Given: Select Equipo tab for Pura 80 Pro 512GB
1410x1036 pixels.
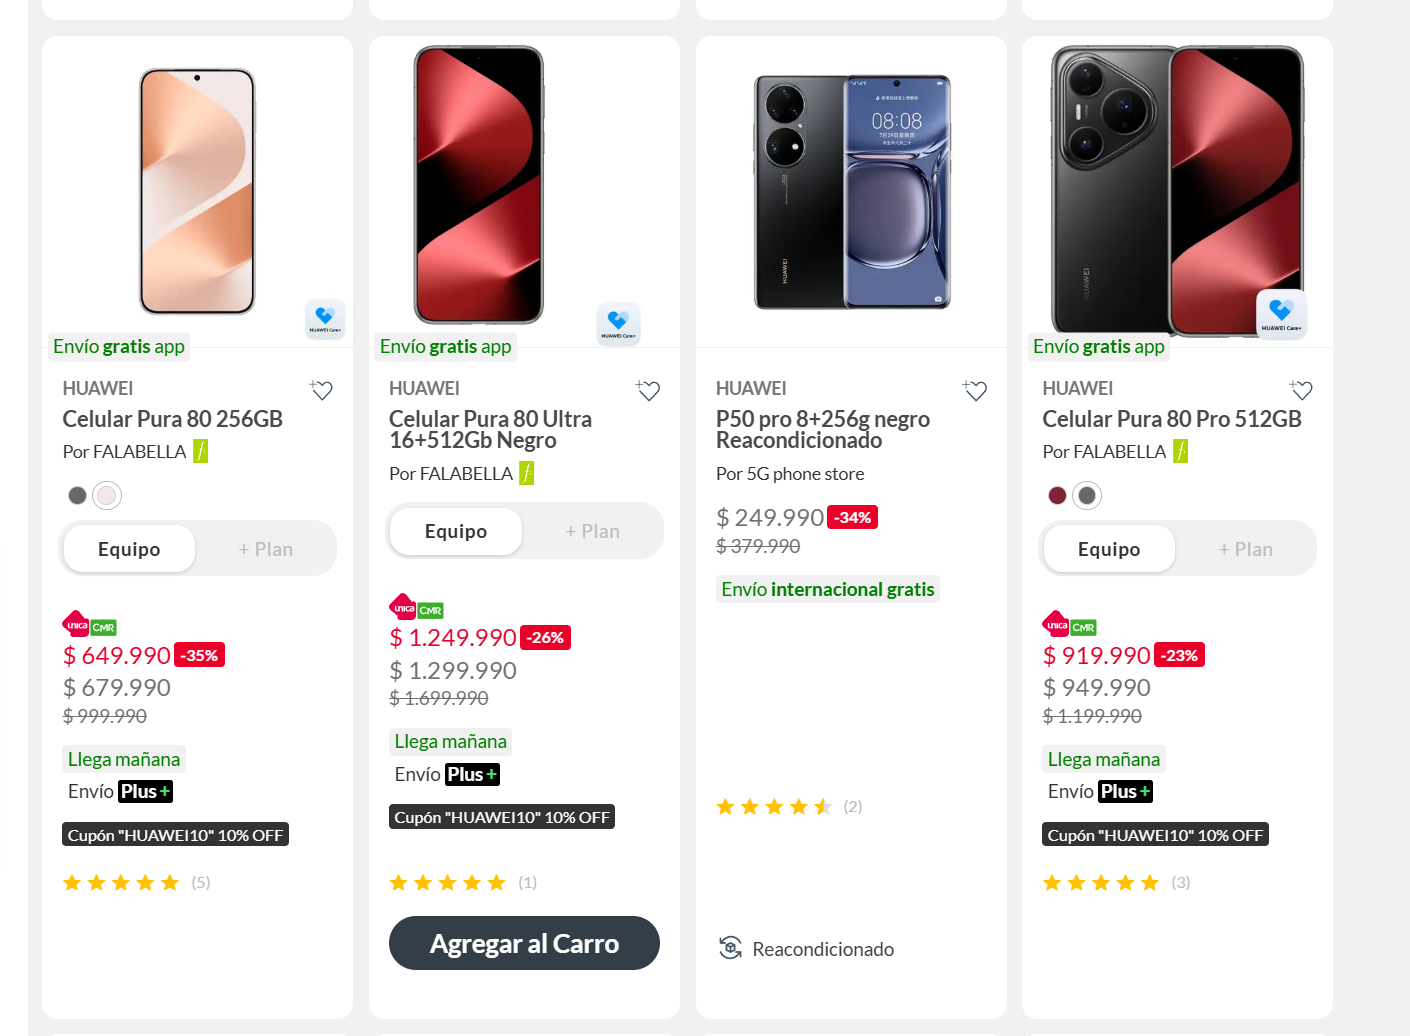Looking at the screenshot, I should click(1109, 549).
